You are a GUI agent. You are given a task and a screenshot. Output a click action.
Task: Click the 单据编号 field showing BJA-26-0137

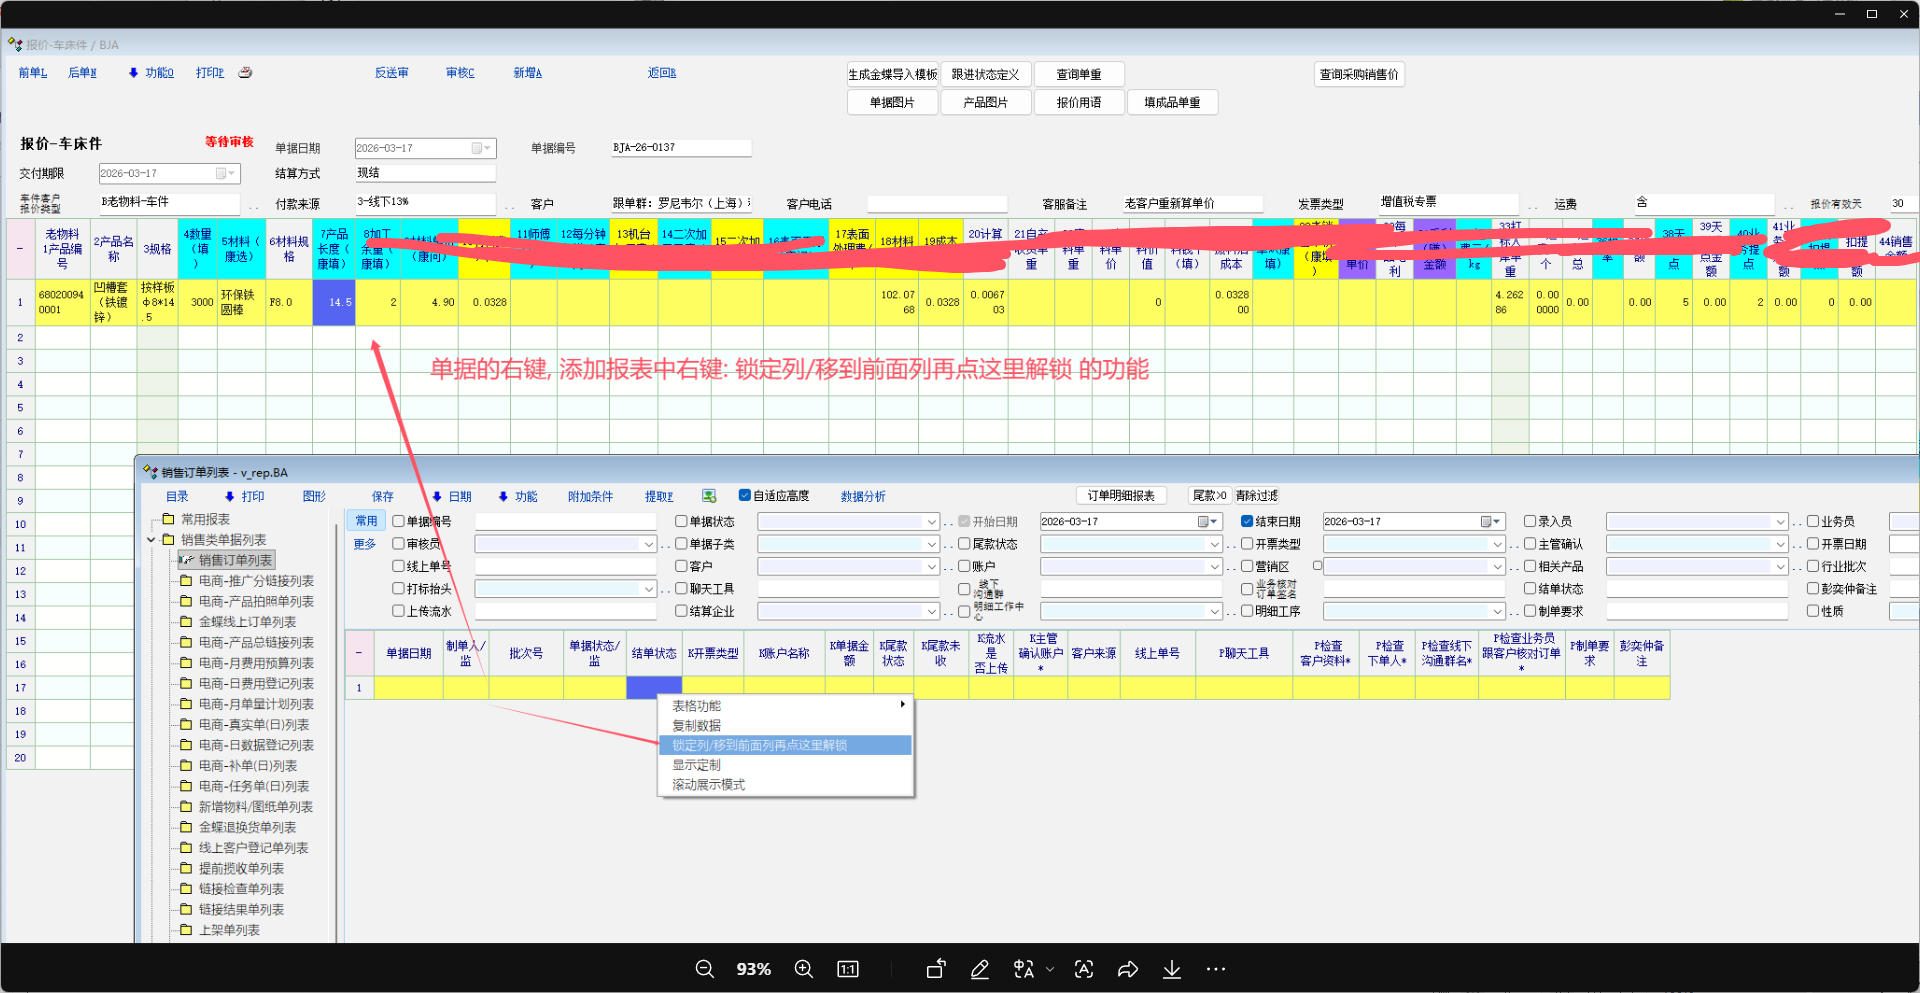680,148
